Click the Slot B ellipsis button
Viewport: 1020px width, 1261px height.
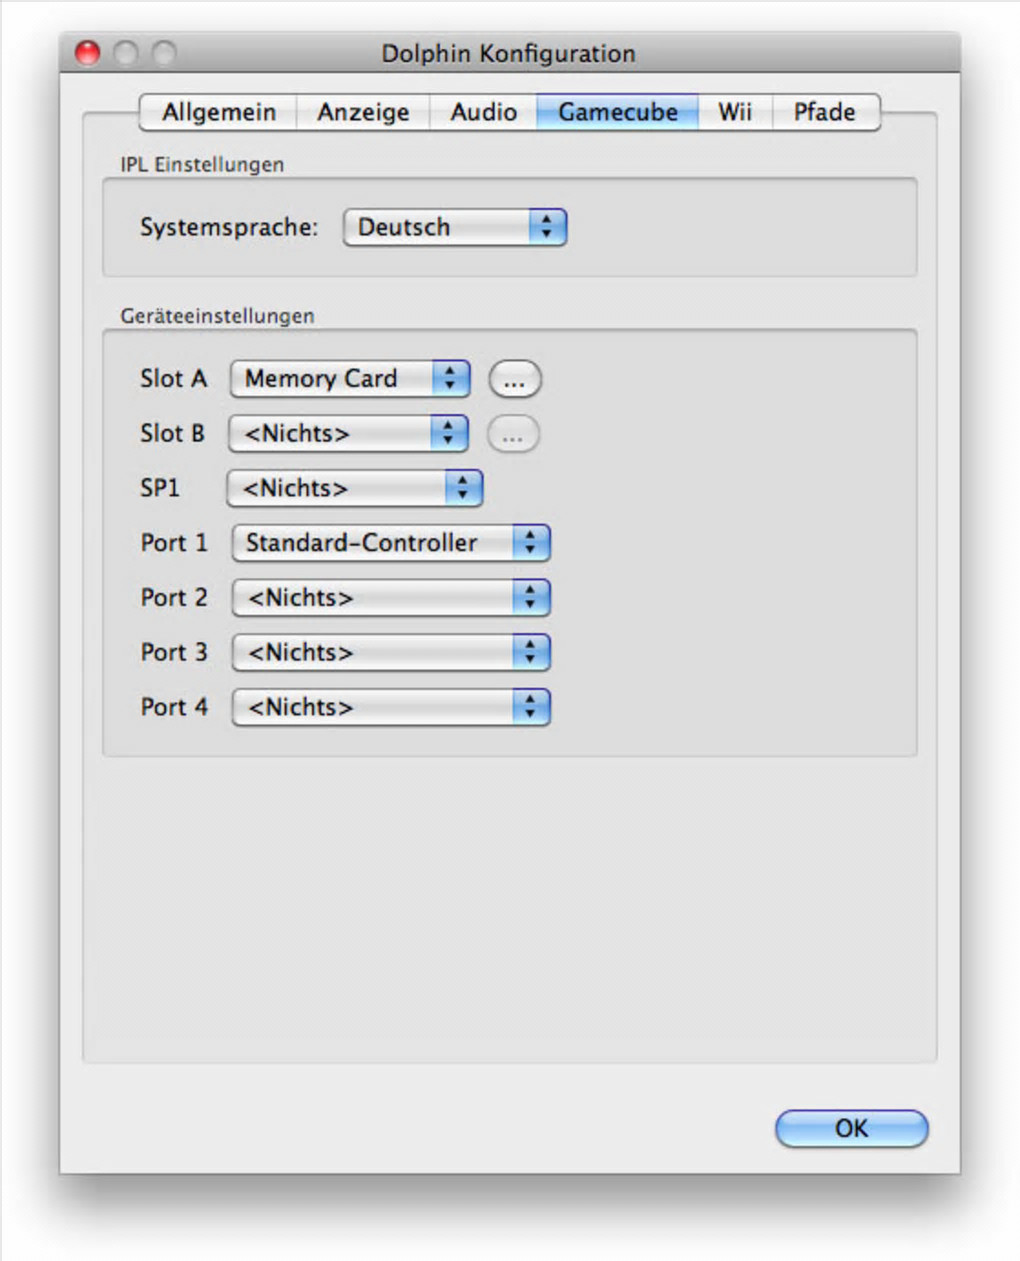[x=512, y=435]
